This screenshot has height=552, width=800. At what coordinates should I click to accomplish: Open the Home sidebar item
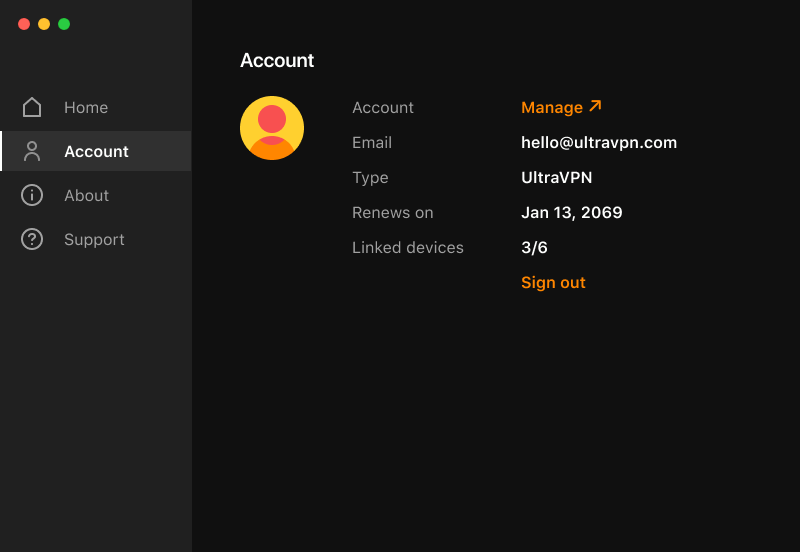click(x=96, y=107)
